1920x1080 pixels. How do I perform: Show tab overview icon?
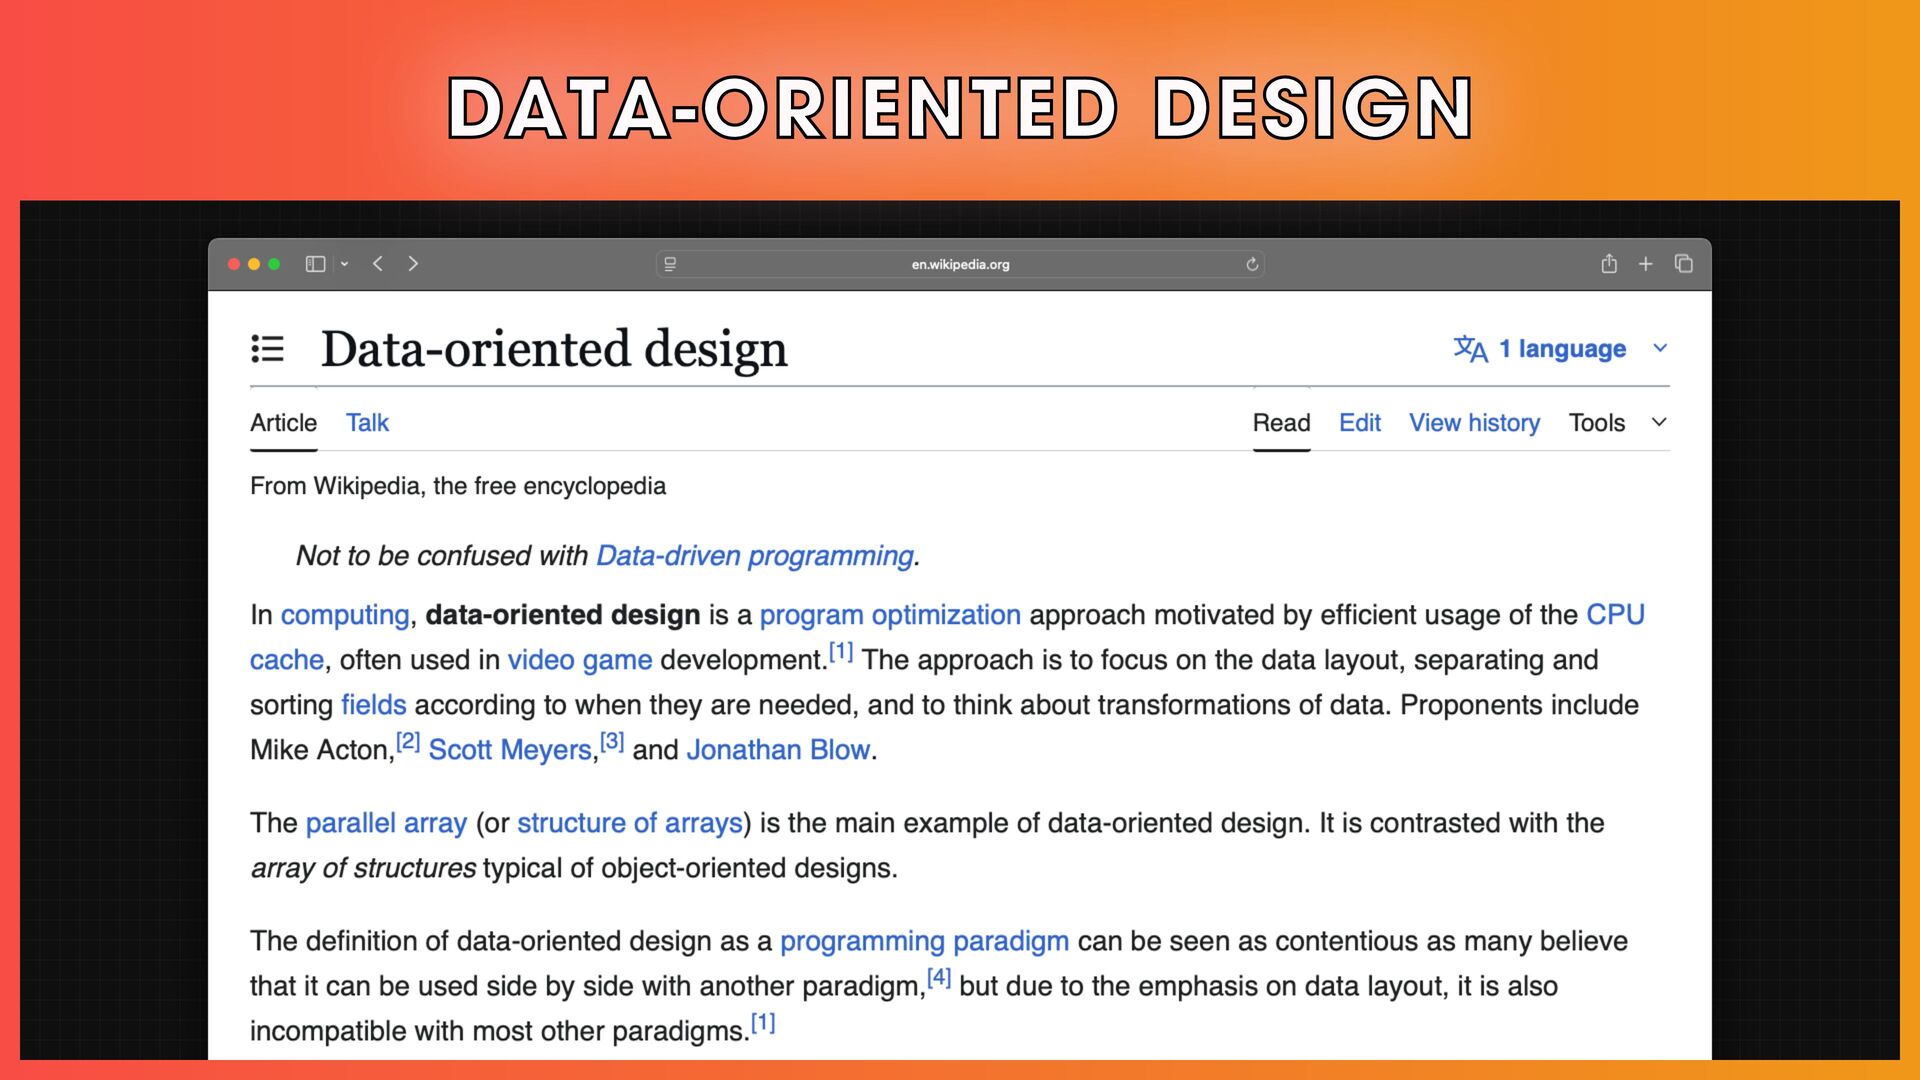pyautogui.click(x=1684, y=264)
